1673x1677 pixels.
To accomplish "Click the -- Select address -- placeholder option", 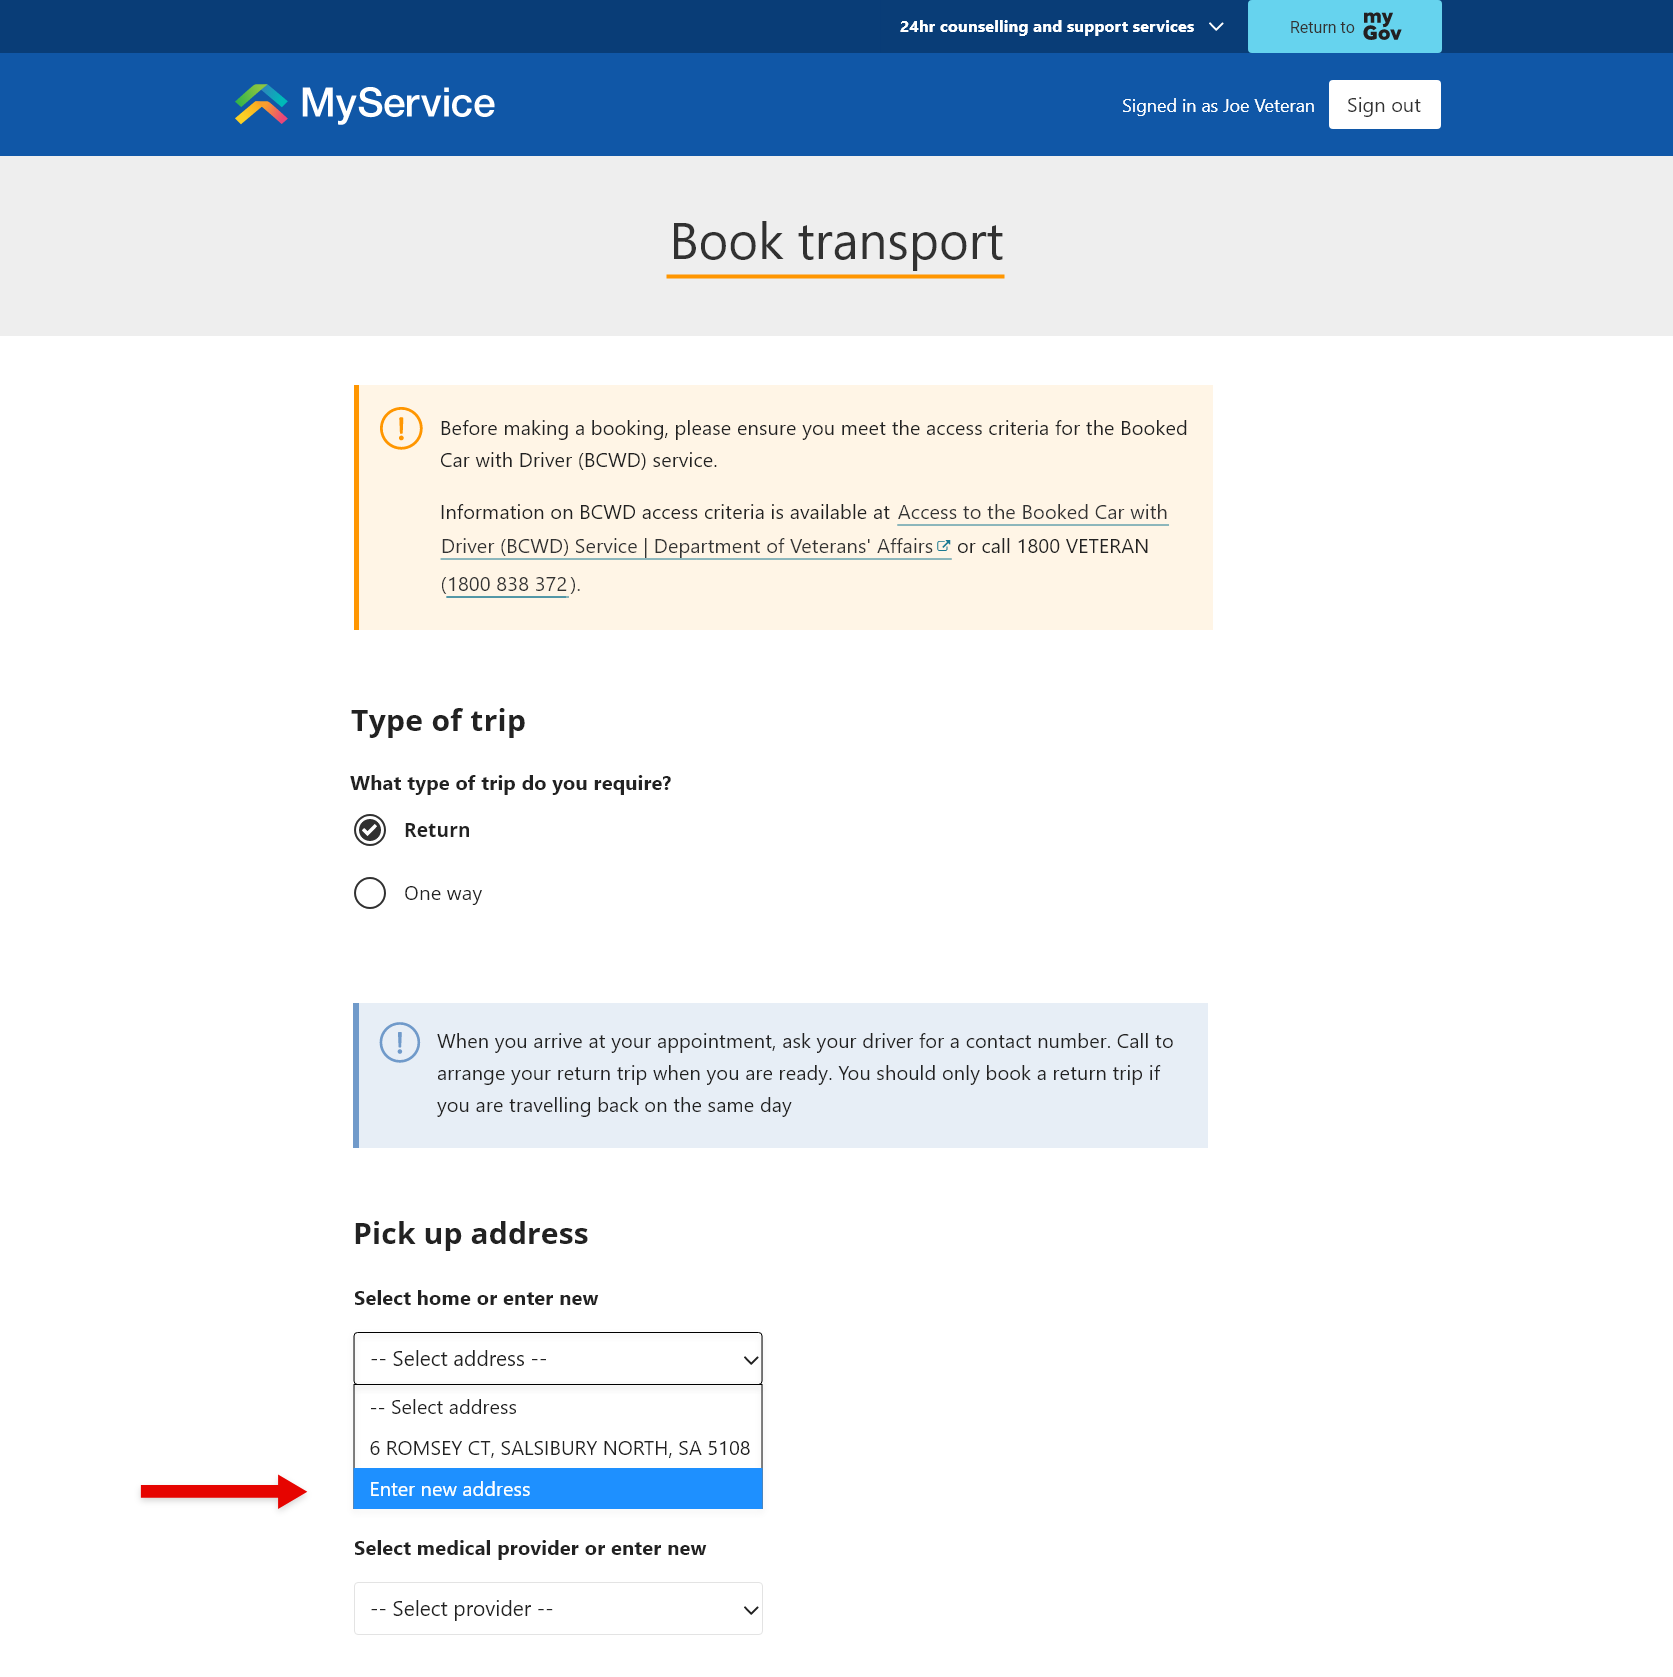I will coord(442,1406).
